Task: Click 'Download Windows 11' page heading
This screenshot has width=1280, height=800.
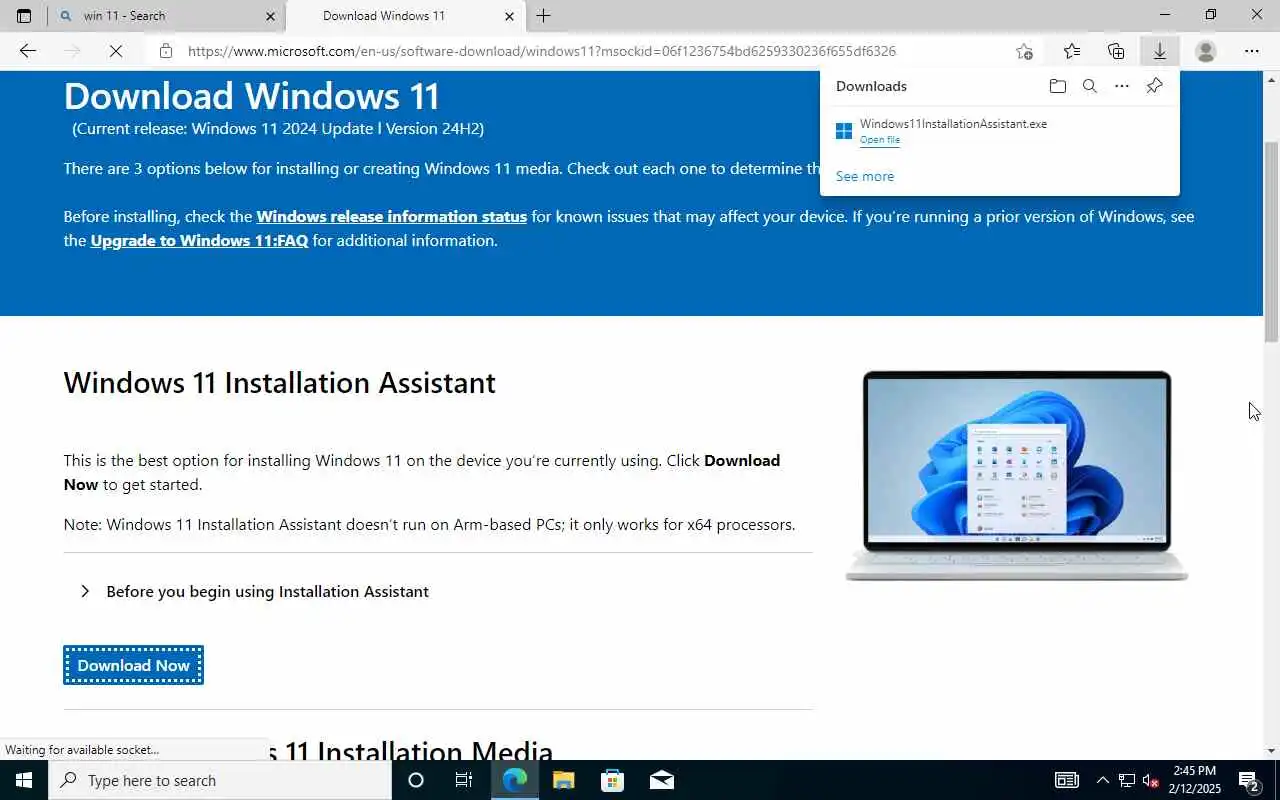Action: click(252, 96)
